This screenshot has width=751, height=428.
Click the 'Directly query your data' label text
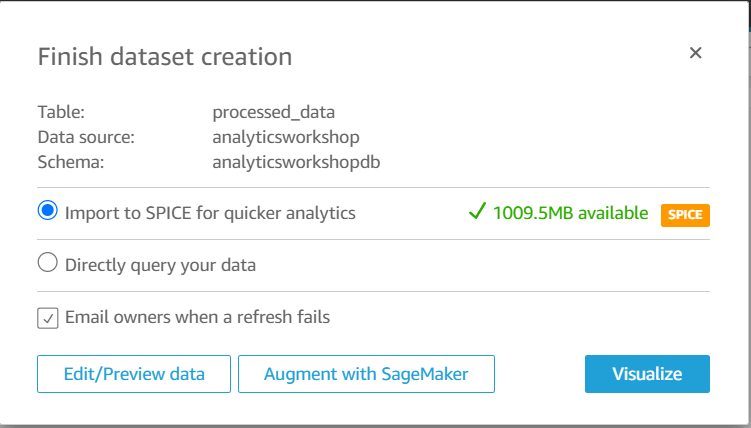(x=160, y=265)
